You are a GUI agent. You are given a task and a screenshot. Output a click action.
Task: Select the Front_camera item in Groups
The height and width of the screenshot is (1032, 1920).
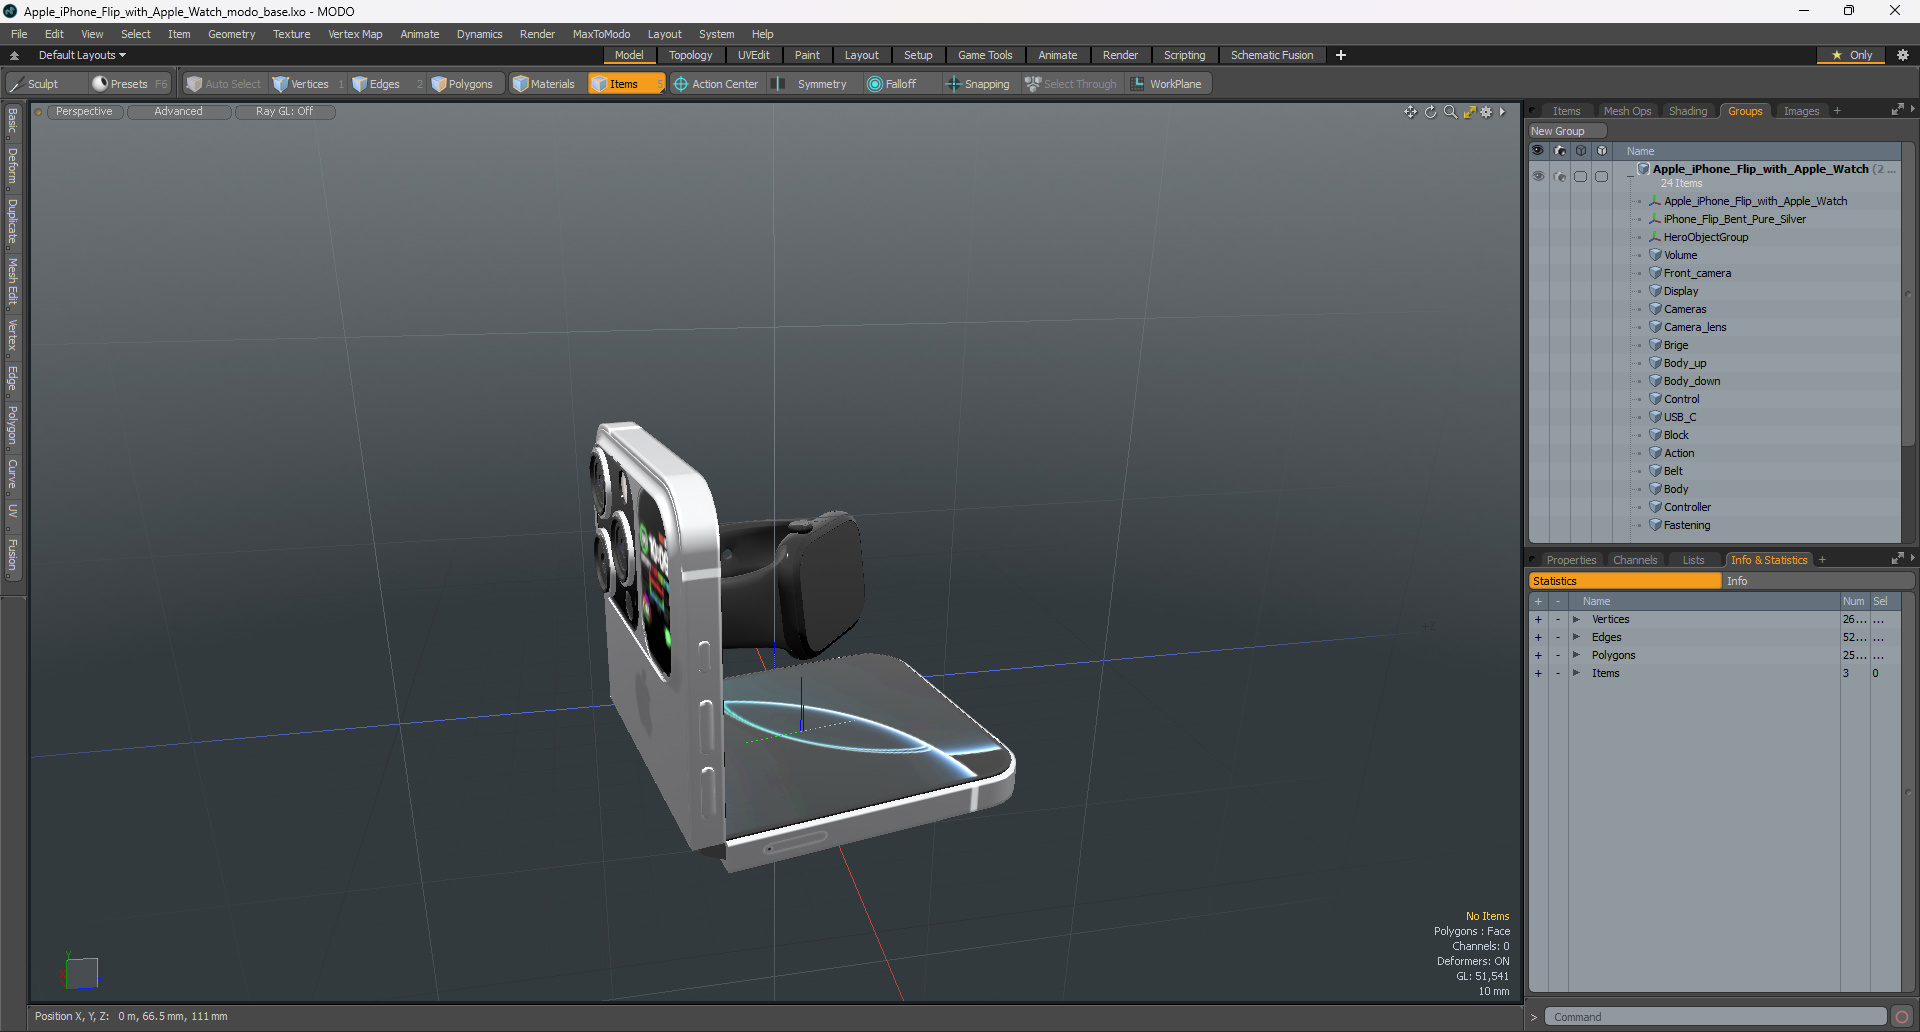[x=1697, y=273]
